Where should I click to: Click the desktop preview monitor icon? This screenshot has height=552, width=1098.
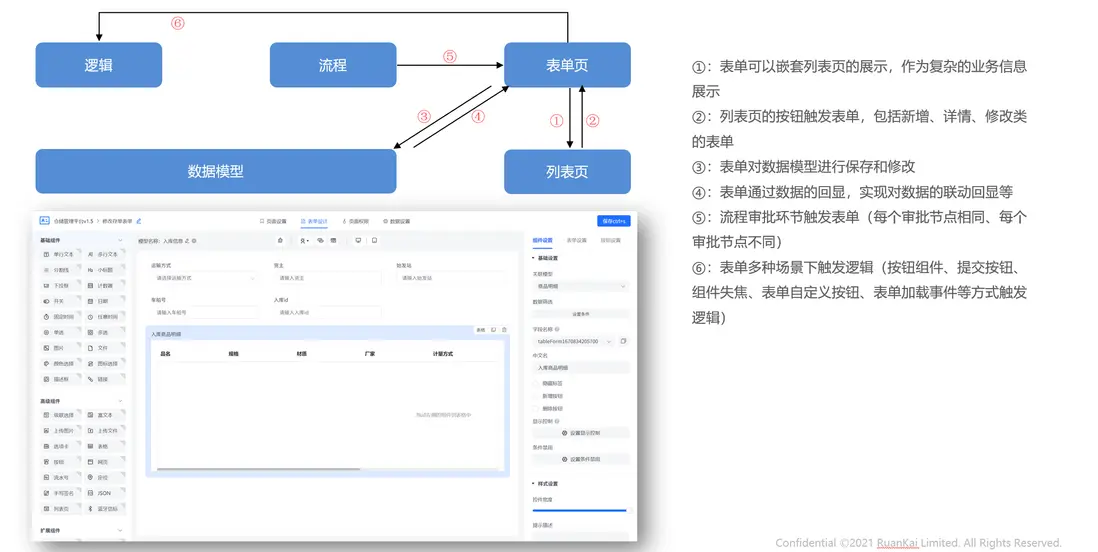click(x=358, y=240)
